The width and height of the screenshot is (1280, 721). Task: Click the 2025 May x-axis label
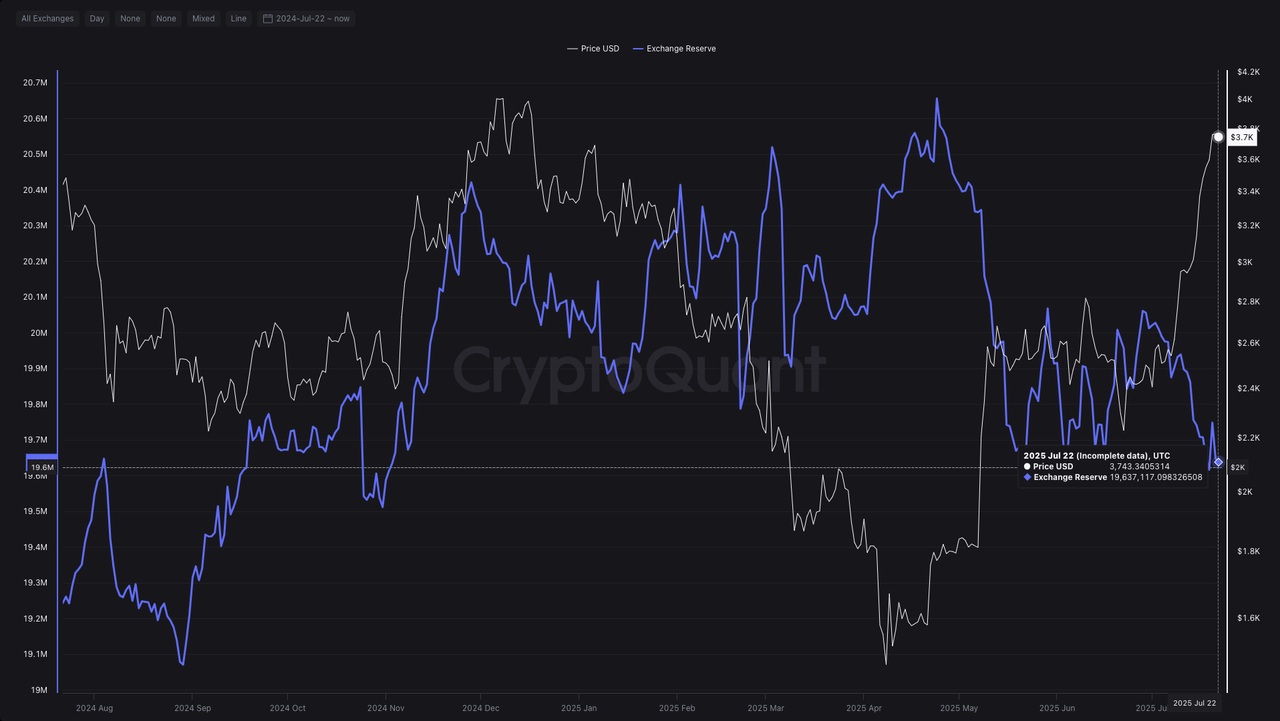[959, 708]
